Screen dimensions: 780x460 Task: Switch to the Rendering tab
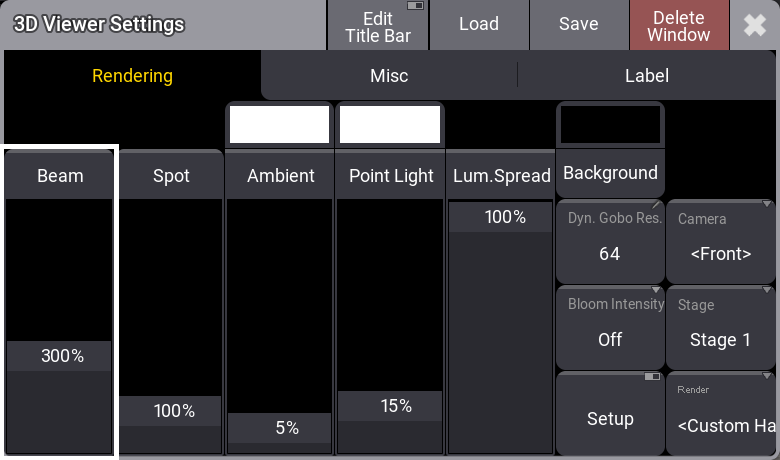point(132,76)
